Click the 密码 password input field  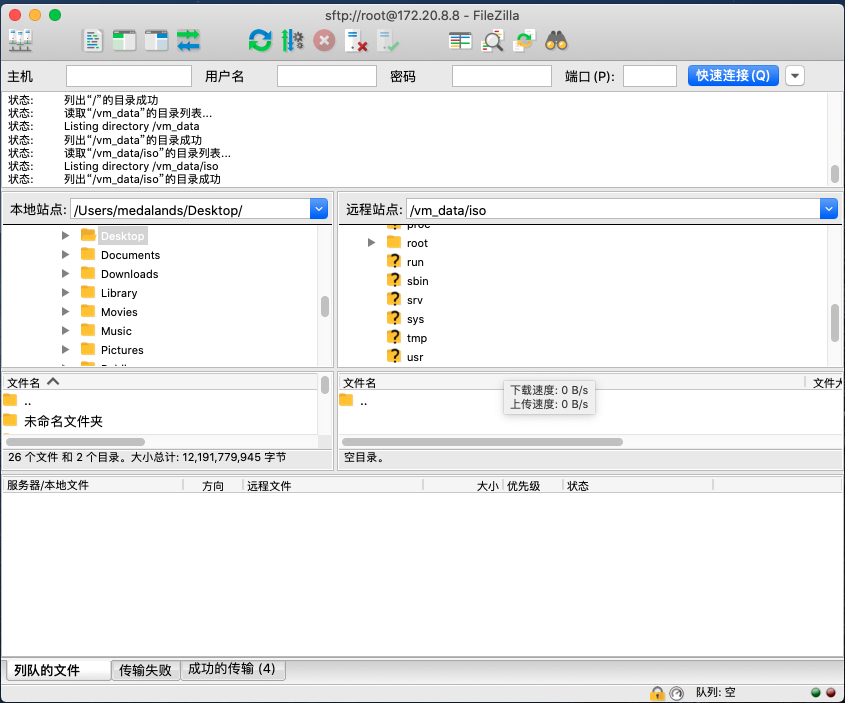[x=502, y=76]
